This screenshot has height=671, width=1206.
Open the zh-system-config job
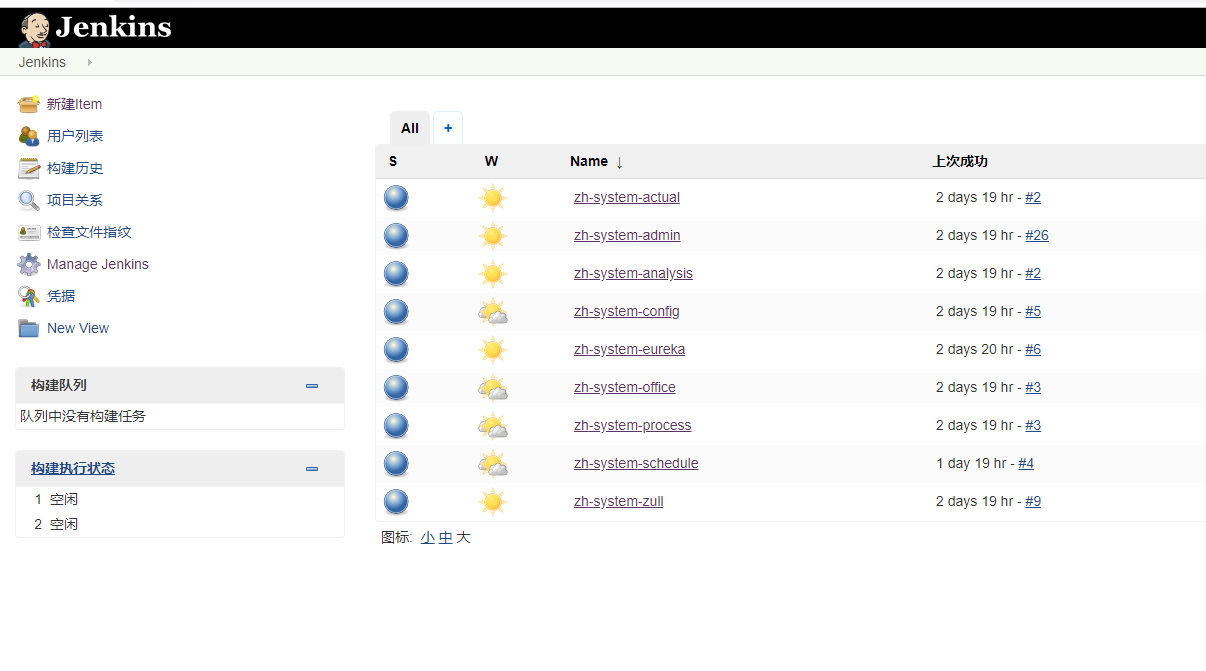(627, 311)
